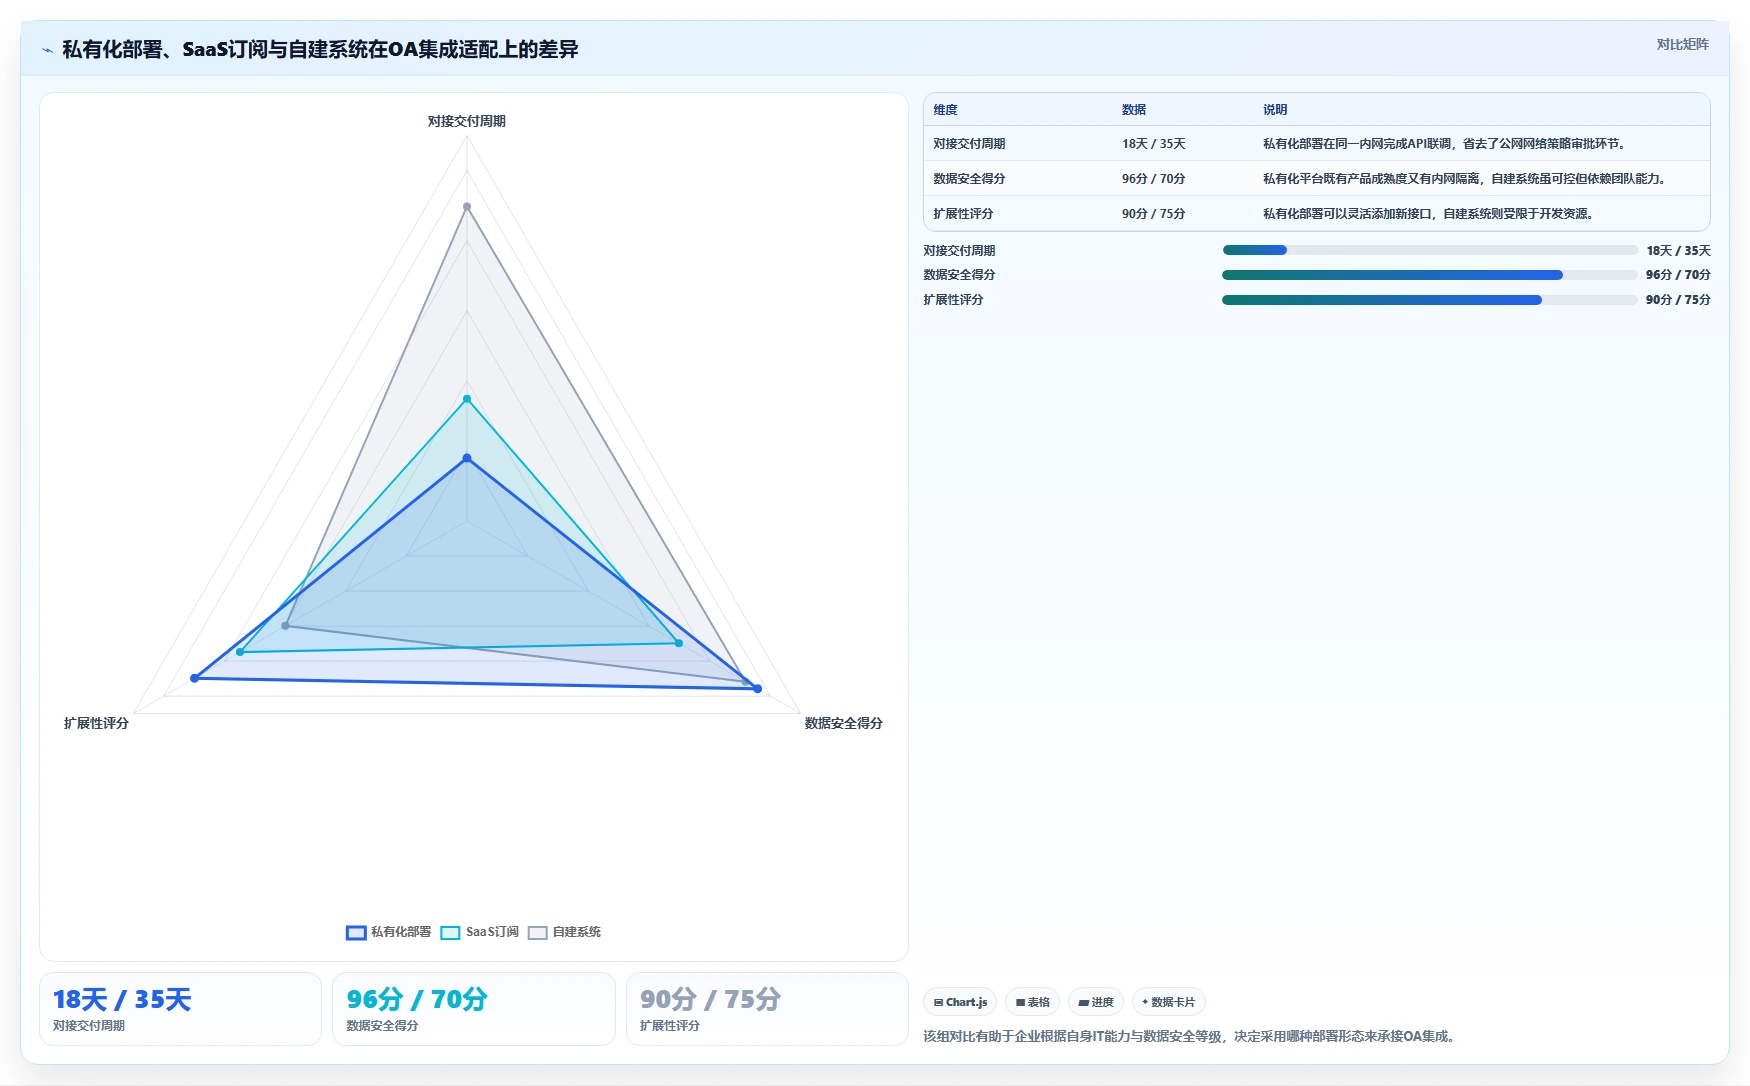Viewport: 1750px width, 1086px height.
Task: Click the 对比矩阵 label in header
Action: pyautogui.click(x=1682, y=44)
